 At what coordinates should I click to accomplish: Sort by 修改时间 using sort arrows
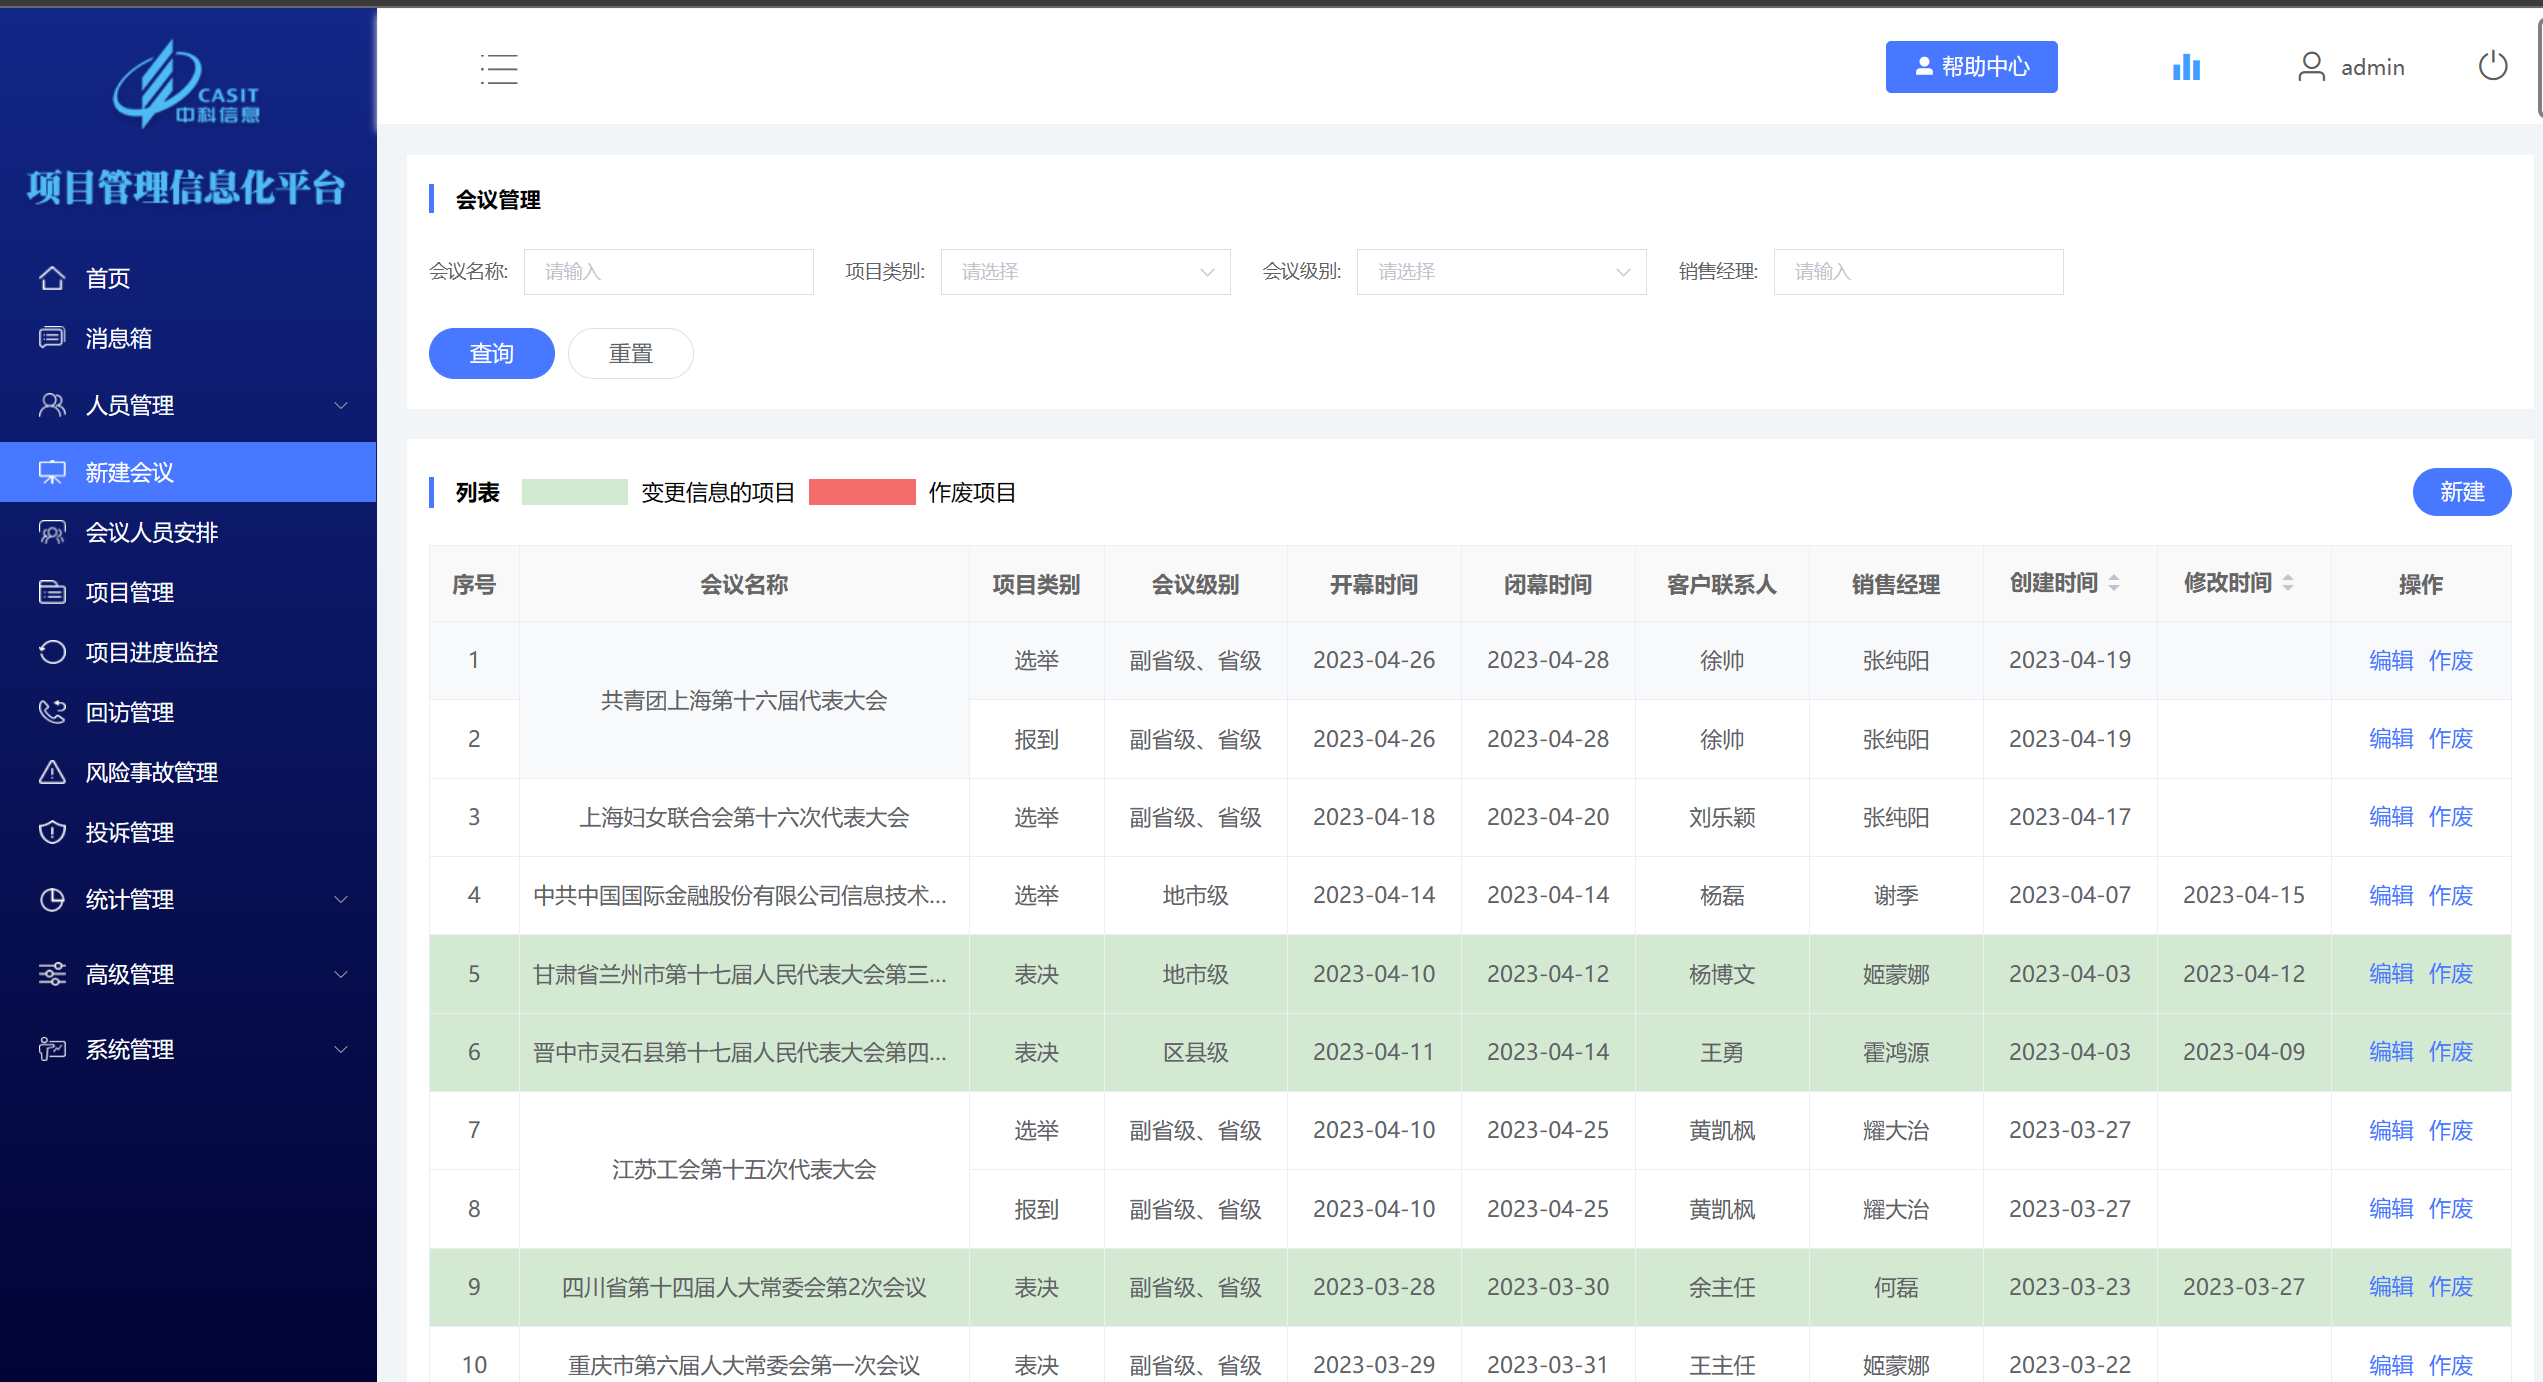2288,583
